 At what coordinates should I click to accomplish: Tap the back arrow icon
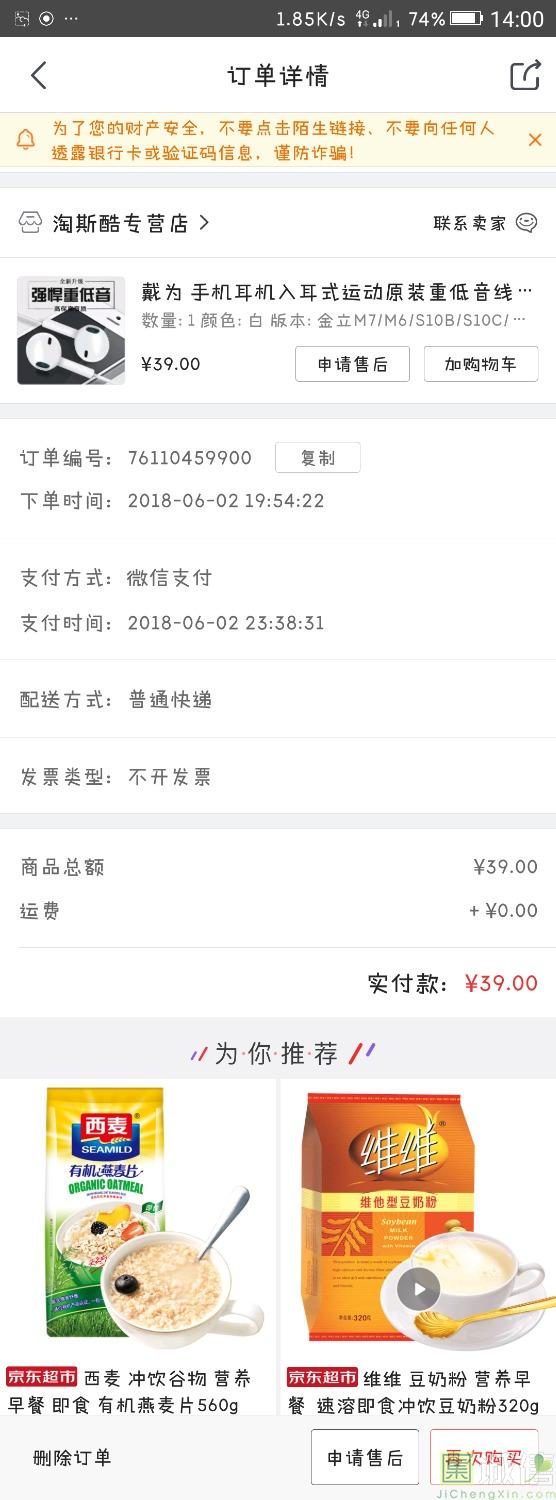(39, 76)
